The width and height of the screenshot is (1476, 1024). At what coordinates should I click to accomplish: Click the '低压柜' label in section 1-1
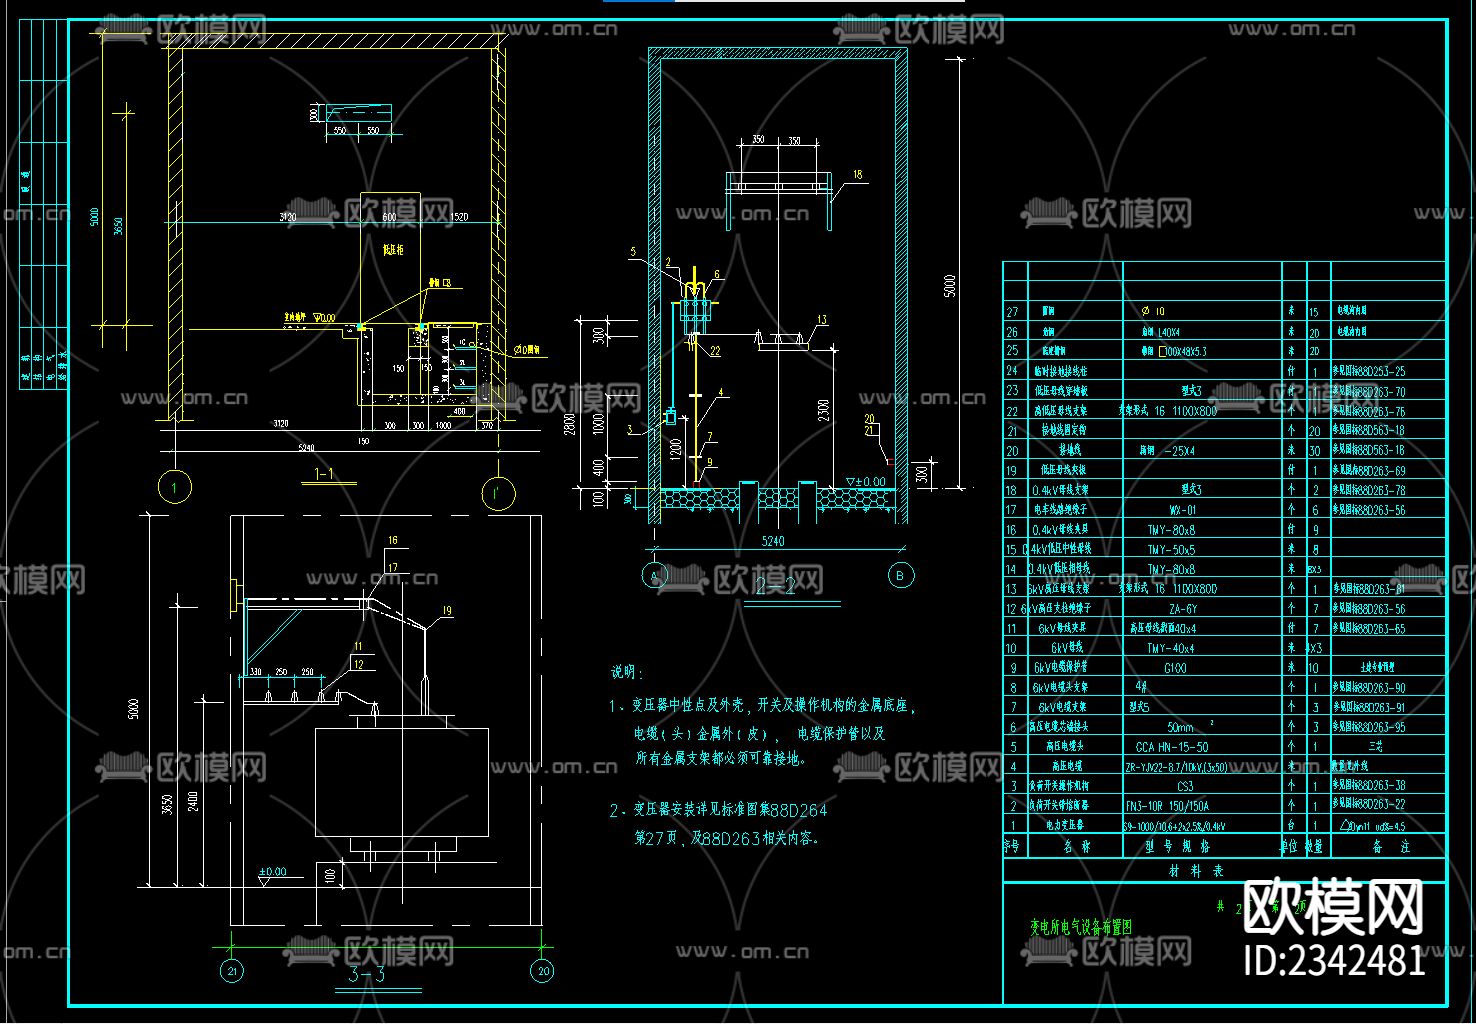tap(393, 248)
